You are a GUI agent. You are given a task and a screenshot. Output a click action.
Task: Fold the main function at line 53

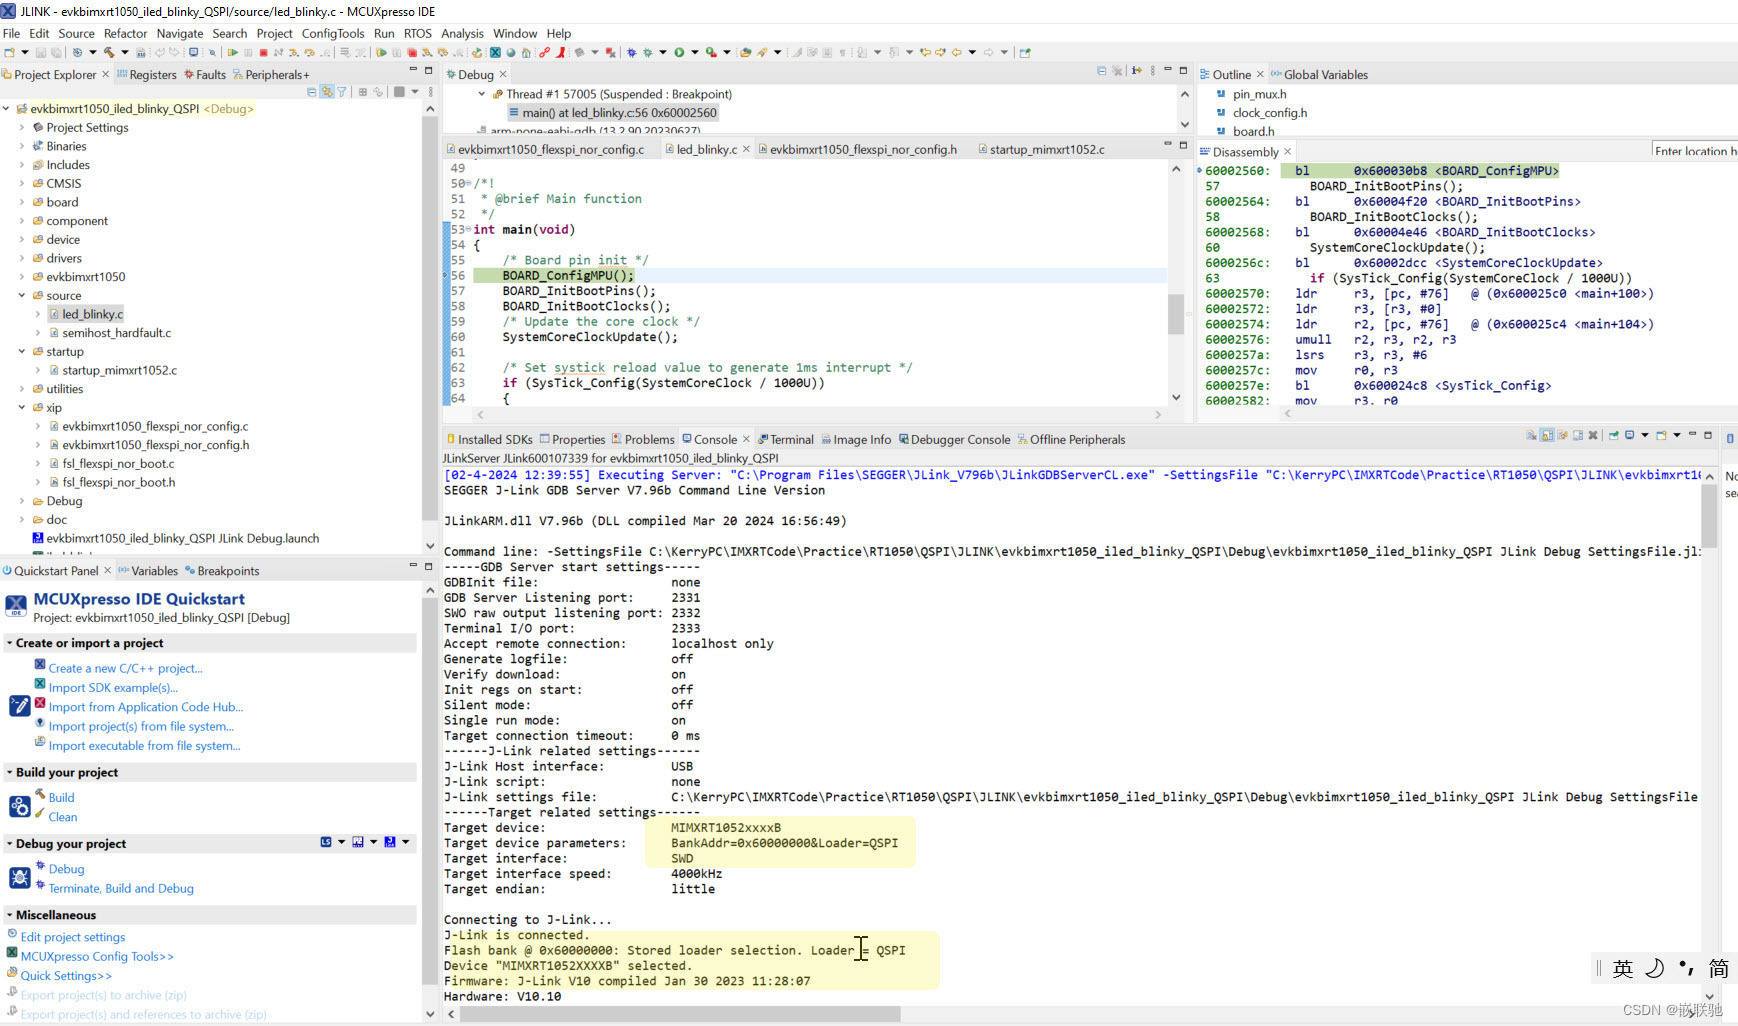tap(468, 230)
